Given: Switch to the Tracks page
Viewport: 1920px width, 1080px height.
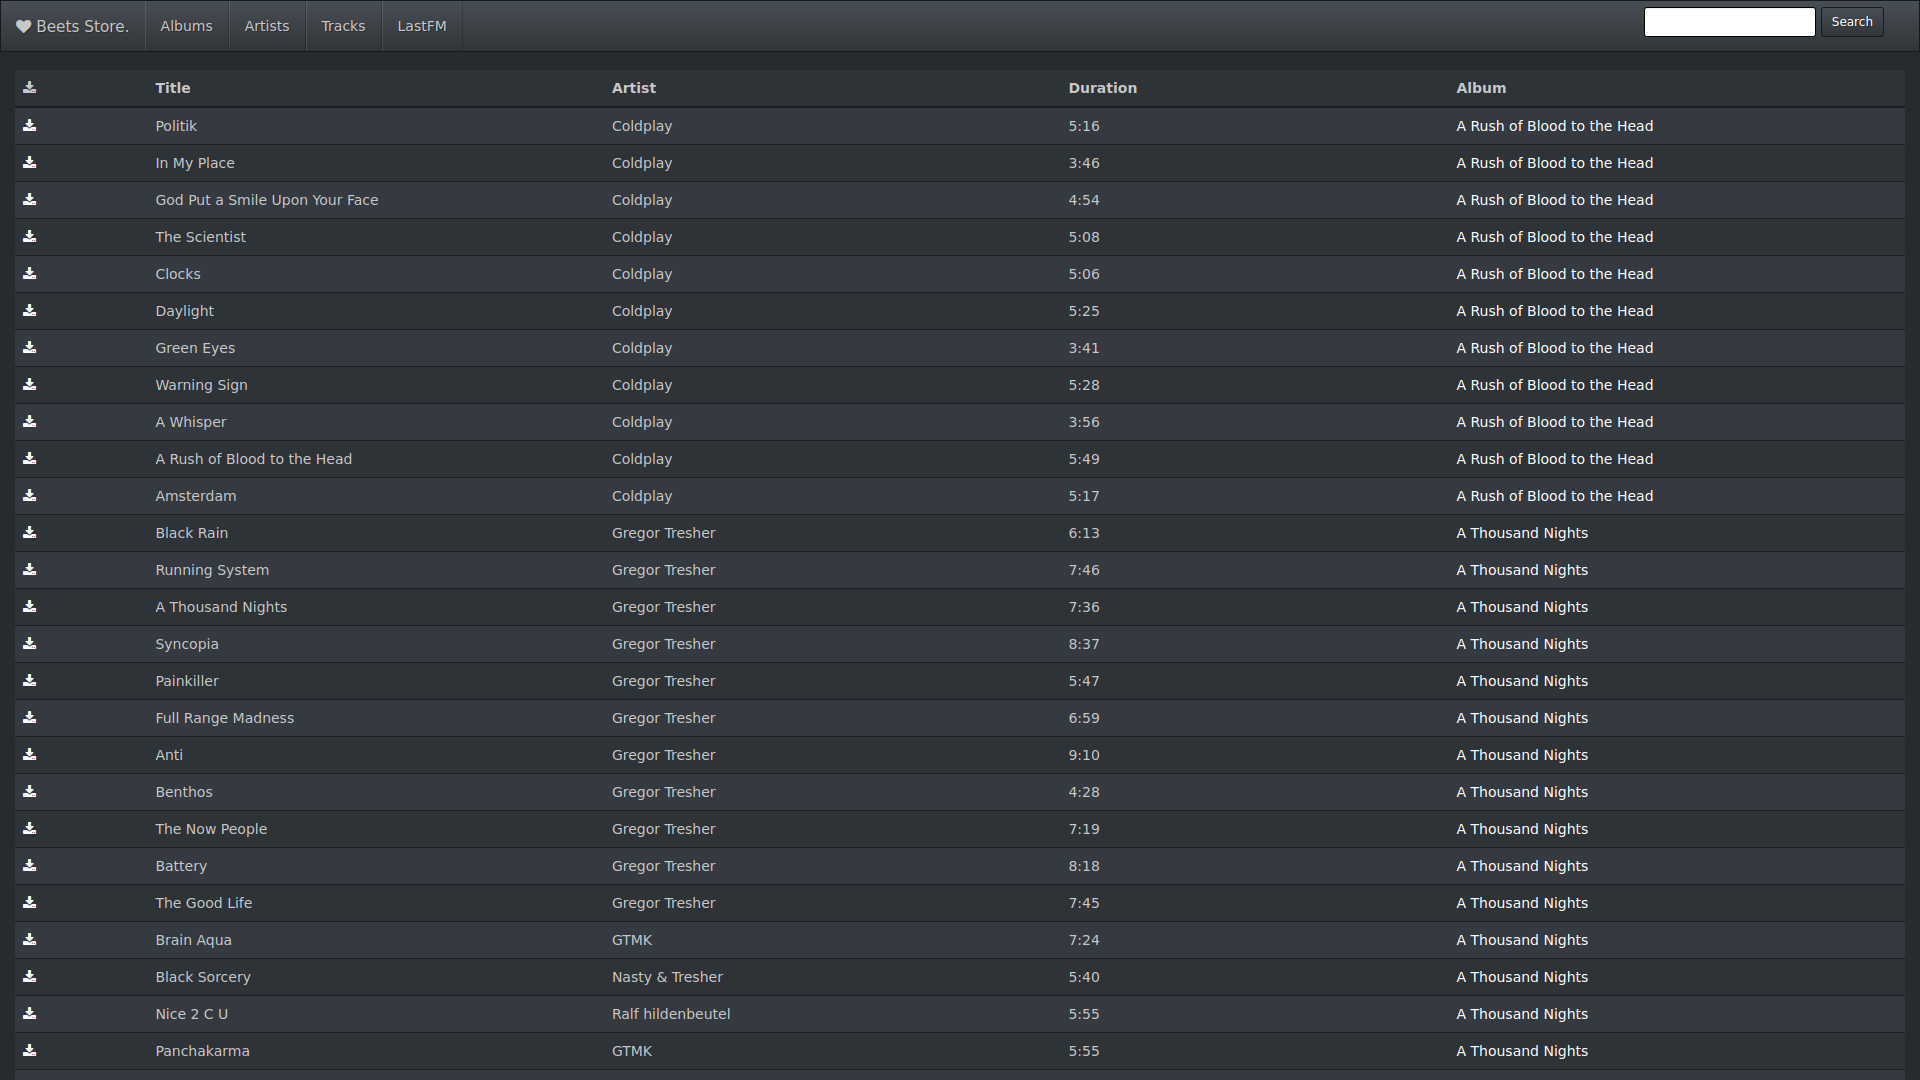Looking at the screenshot, I should [x=343, y=26].
